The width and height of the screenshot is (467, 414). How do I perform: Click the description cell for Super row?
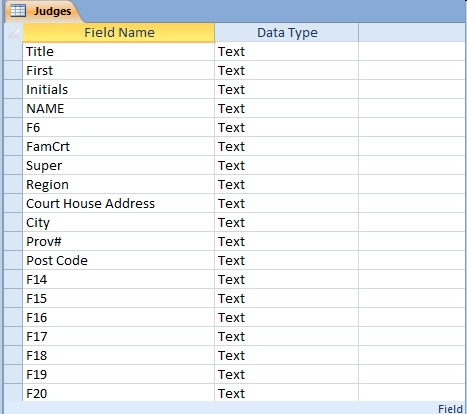pos(412,165)
